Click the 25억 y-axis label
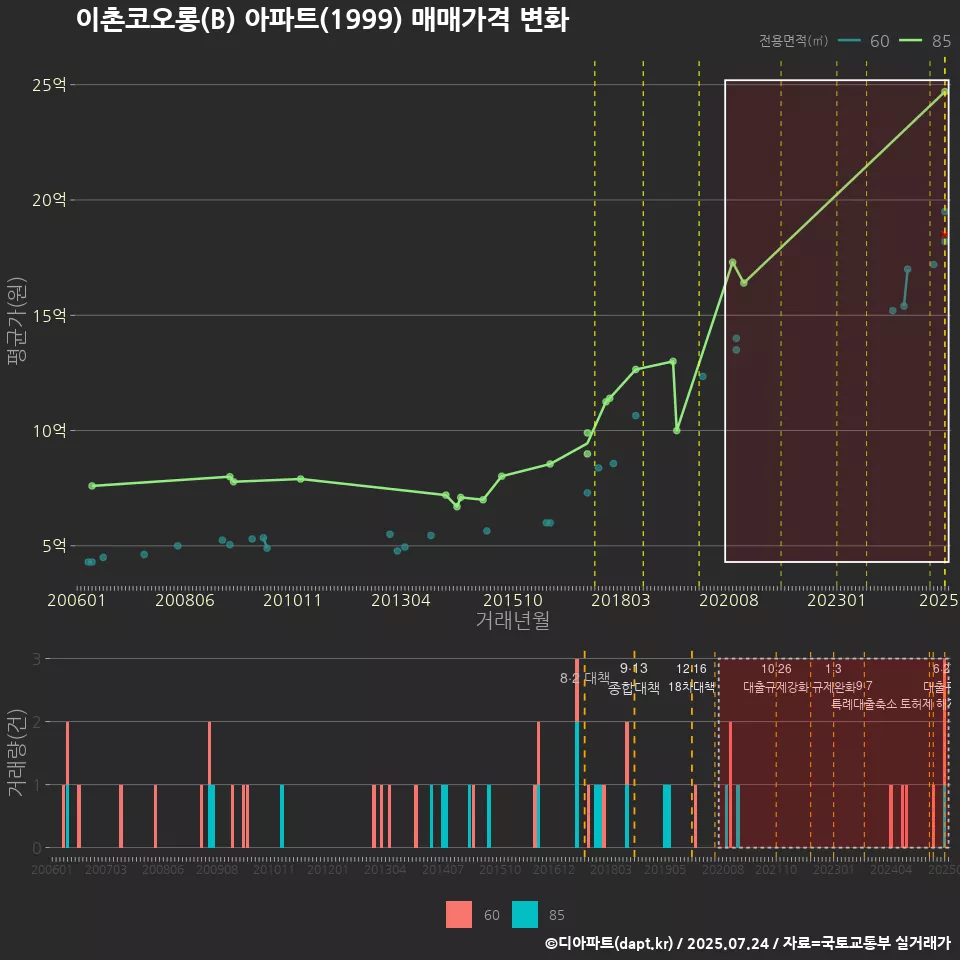 pos(49,85)
